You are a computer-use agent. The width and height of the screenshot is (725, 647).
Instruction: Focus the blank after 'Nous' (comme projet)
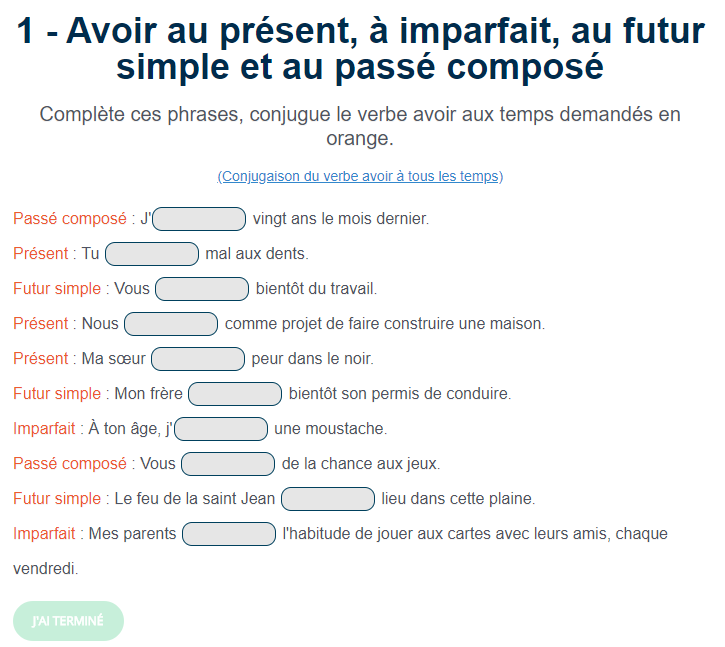[x=171, y=324]
